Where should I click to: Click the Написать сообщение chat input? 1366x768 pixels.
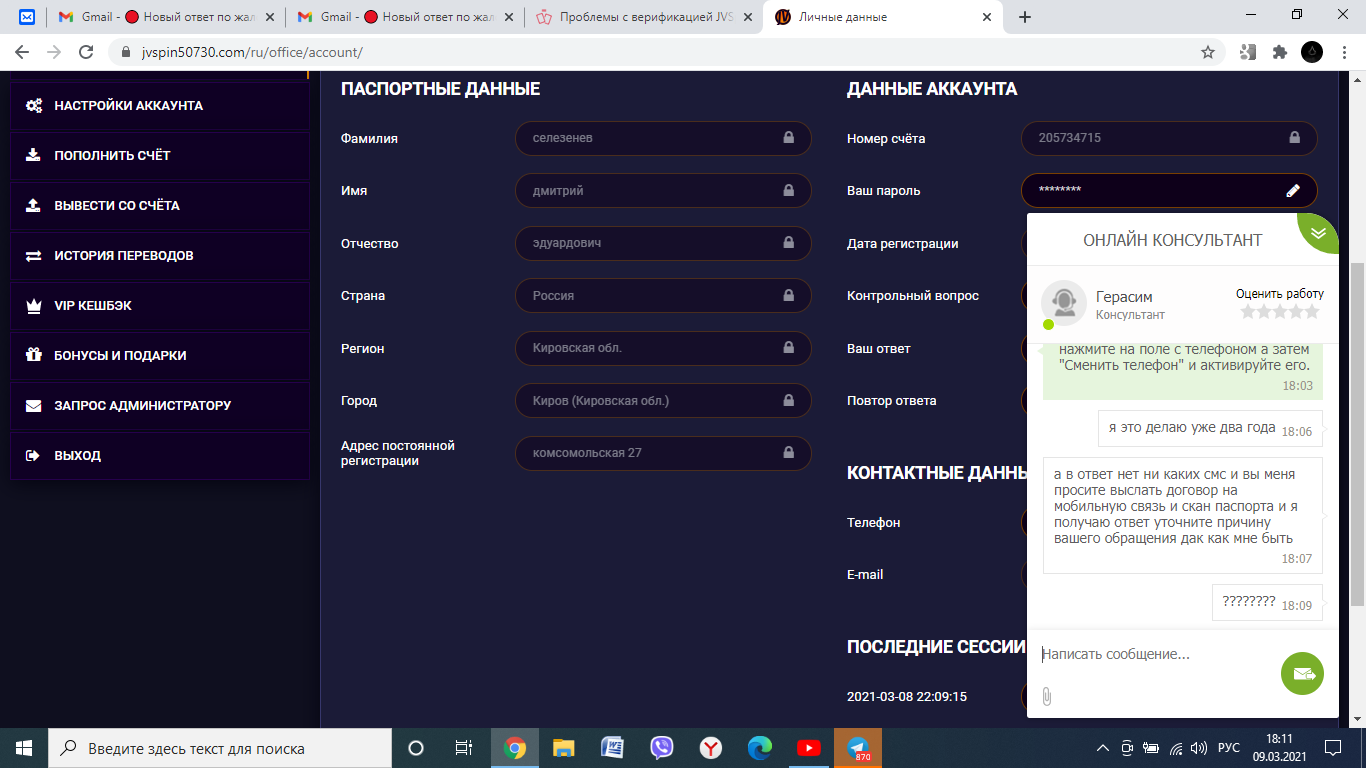click(1155, 655)
